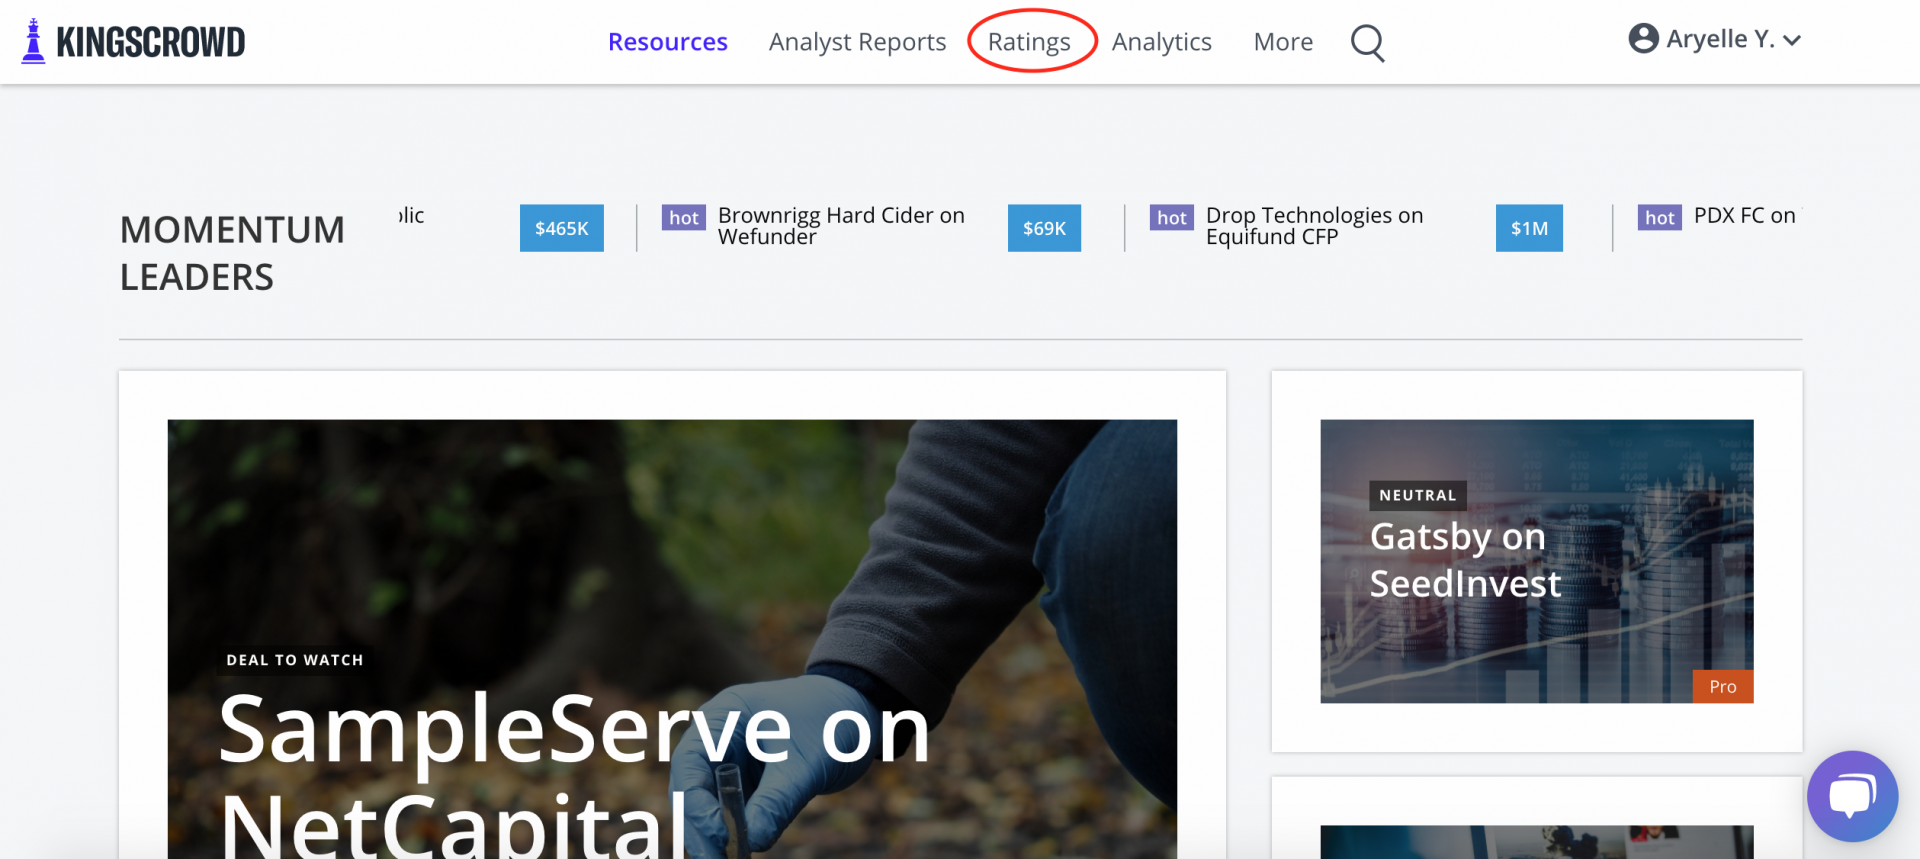Click the MOMENTUM LEADERS heading
The width and height of the screenshot is (1920, 859).
tap(232, 253)
